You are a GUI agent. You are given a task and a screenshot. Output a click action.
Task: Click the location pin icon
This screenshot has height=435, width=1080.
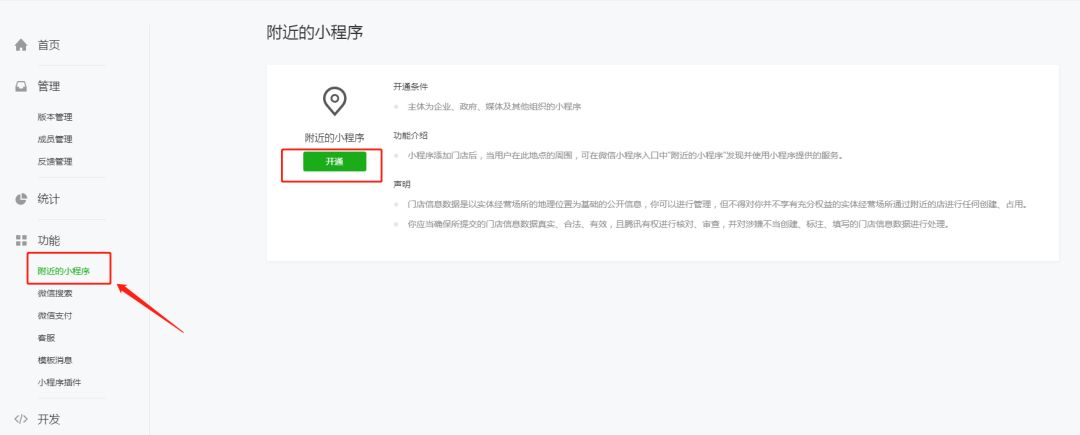point(334,101)
